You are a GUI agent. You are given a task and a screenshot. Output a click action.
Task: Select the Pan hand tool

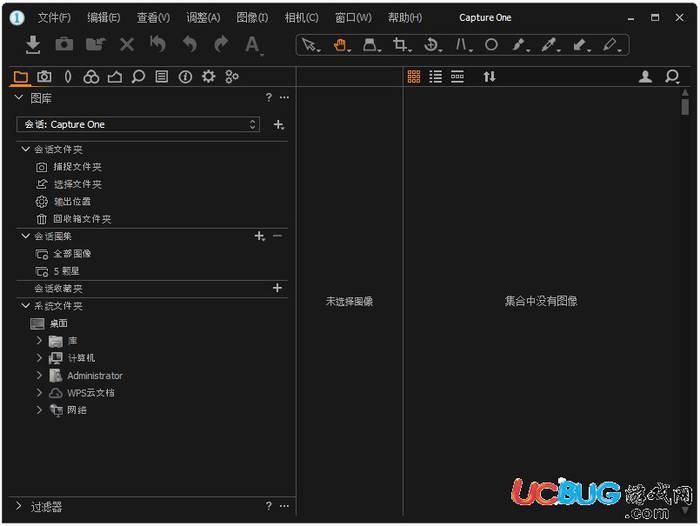341,45
